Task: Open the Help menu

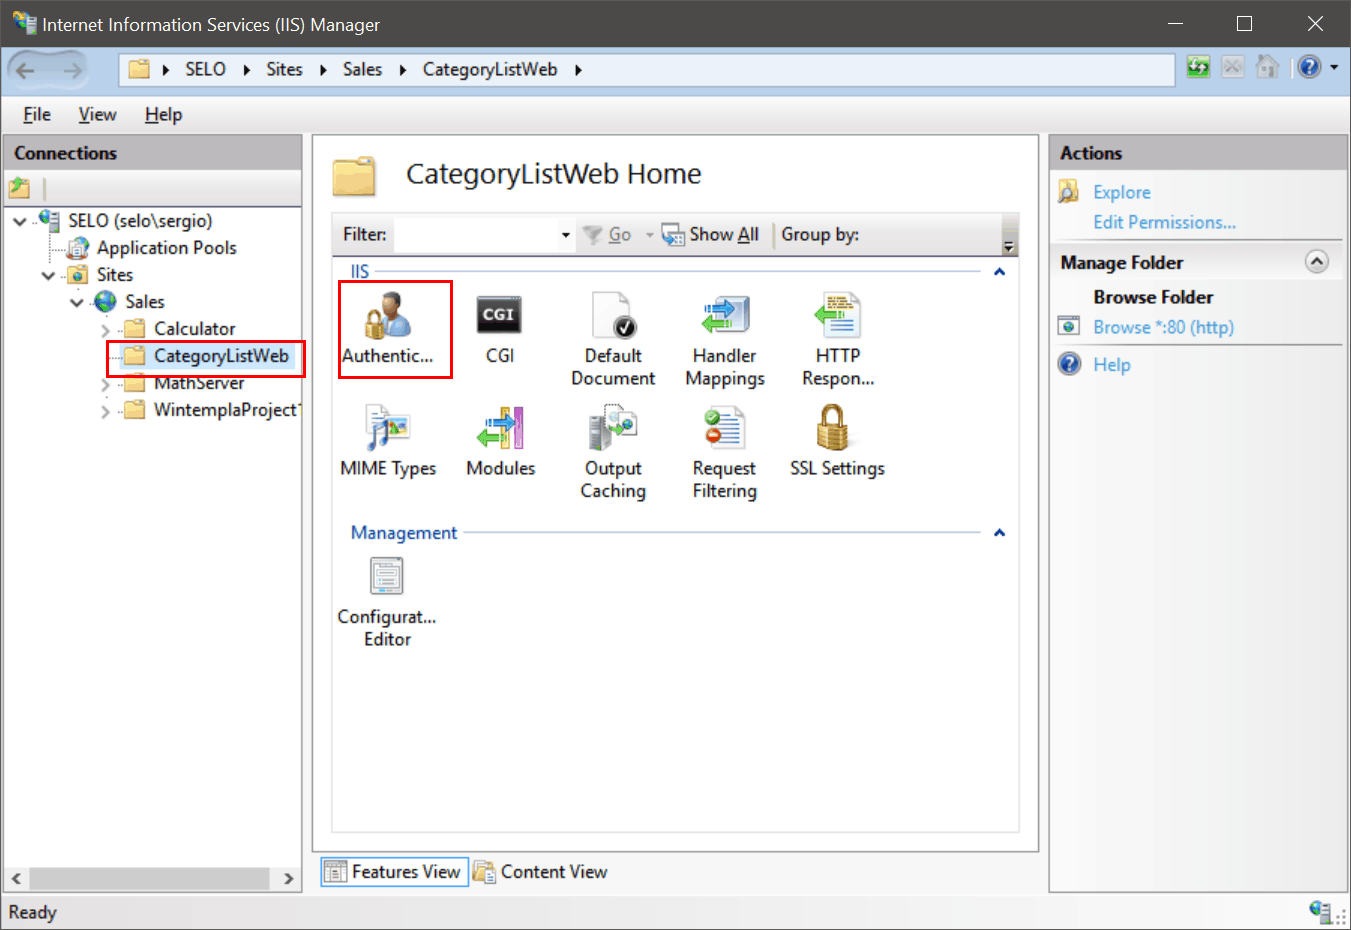Action: pos(163,114)
